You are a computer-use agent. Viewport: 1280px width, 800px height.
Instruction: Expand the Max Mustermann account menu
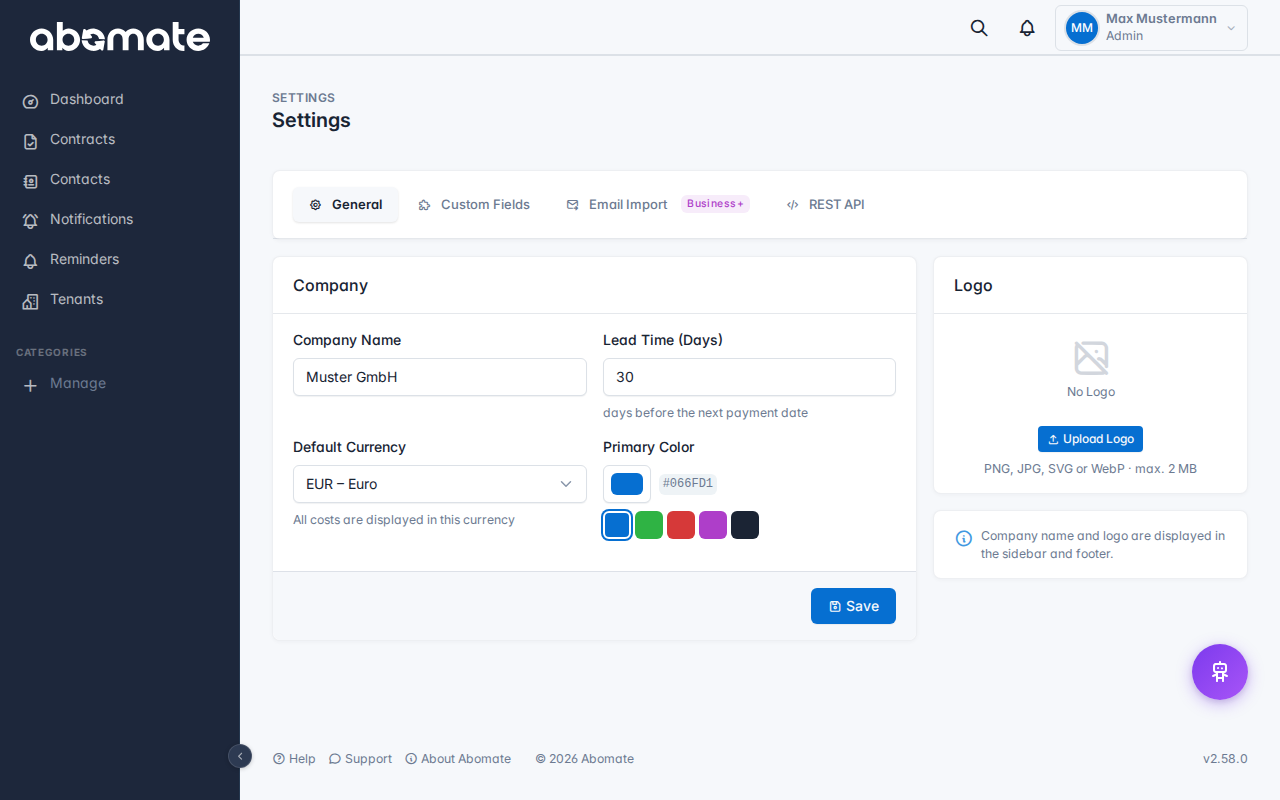(1151, 27)
